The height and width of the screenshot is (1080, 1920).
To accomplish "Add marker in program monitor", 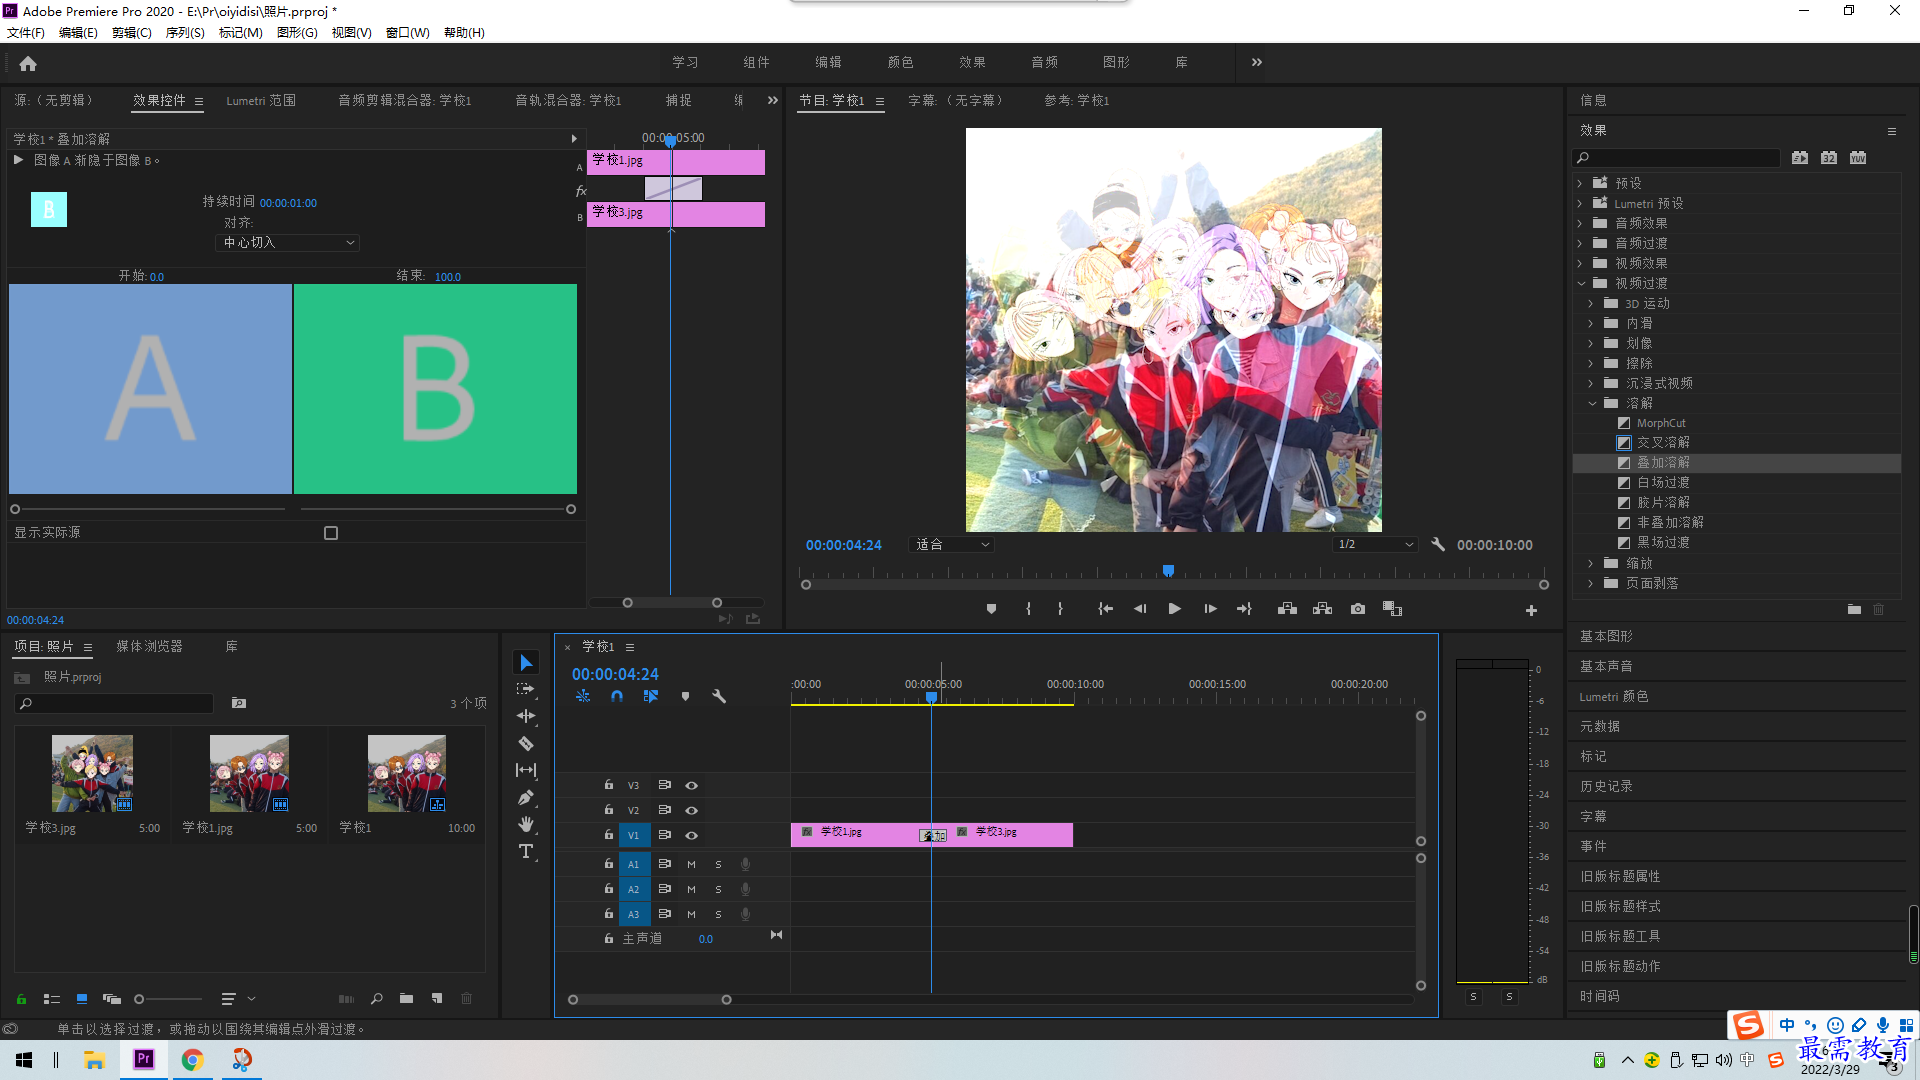I will 991,609.
